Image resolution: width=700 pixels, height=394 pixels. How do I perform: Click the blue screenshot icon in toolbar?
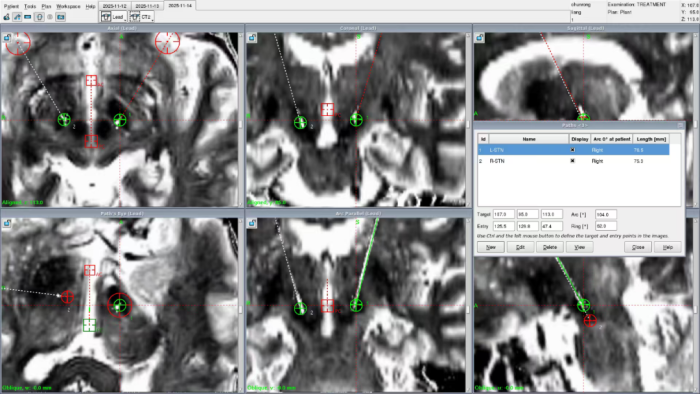(61, 17)
